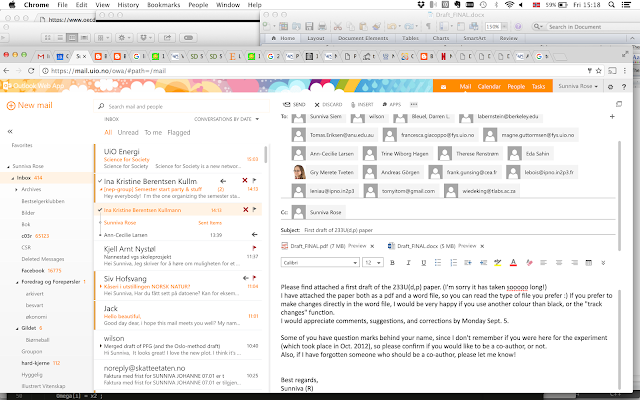Show Unread messages filter
Image resolution: width=640 pixels, height=400 pixels.
click(128, 132)
